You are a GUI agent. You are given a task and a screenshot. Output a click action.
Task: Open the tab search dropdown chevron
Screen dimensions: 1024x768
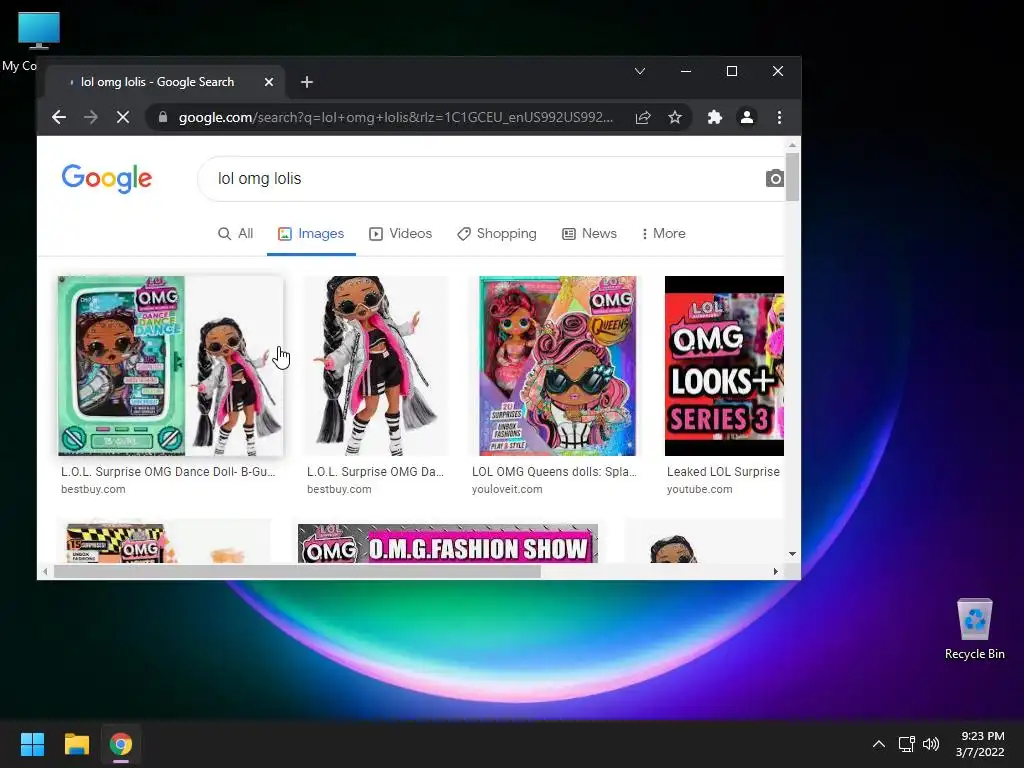click(640, 71)
